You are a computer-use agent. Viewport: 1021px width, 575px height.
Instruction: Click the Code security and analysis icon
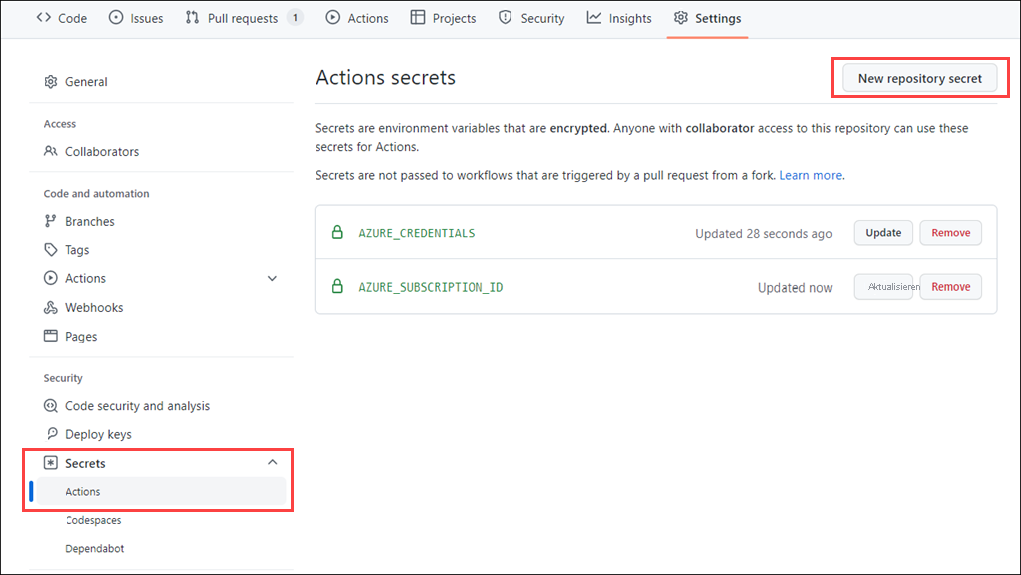pyautogui.click(x=51, y=406)
